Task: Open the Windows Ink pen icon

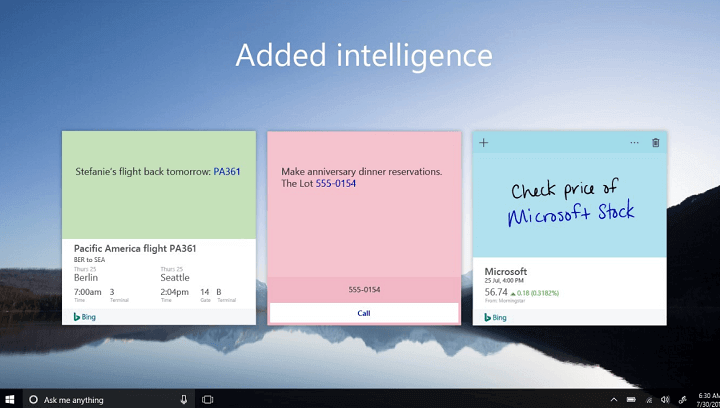Action: pos(682,400)
